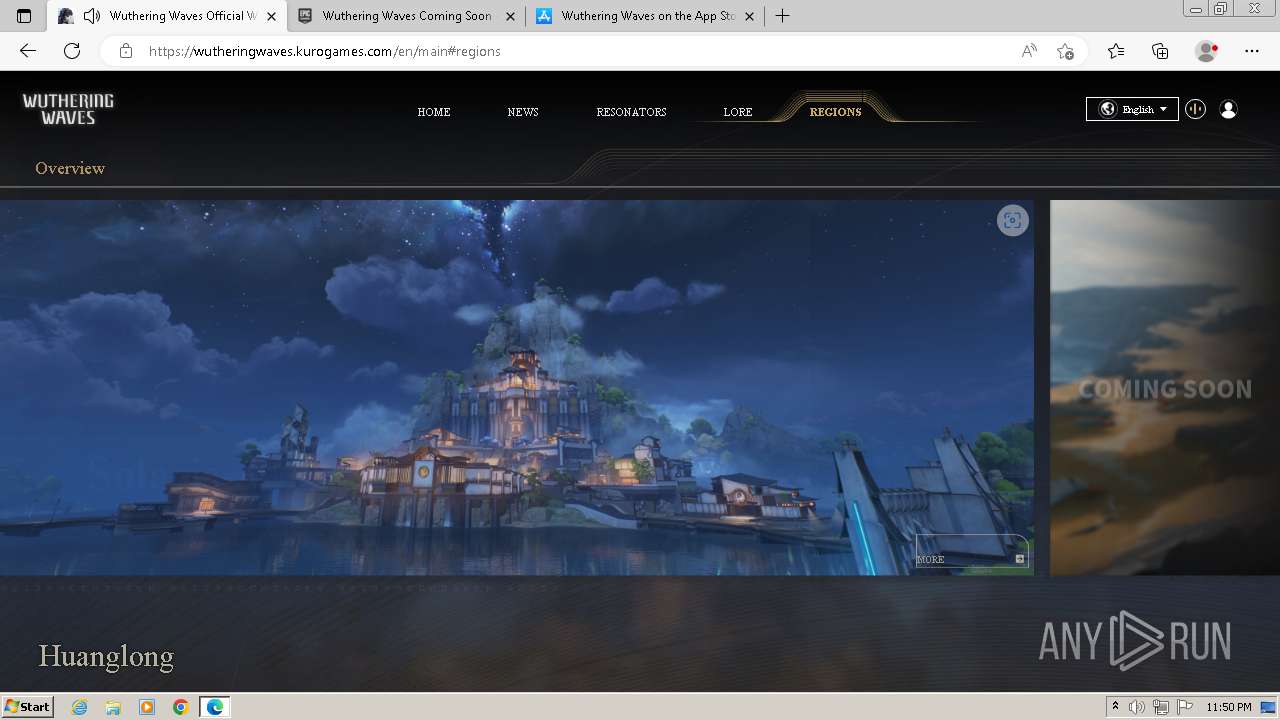This screenshot has width=1280, height=720.
Task: Select the COMING SOON region card
Action: 1165,388
